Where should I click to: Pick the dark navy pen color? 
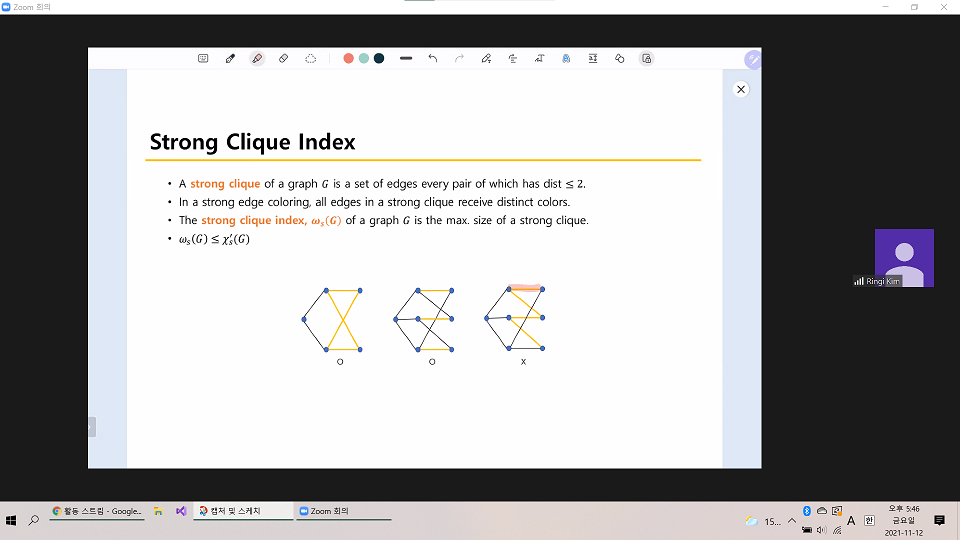[x=379, y=59]
